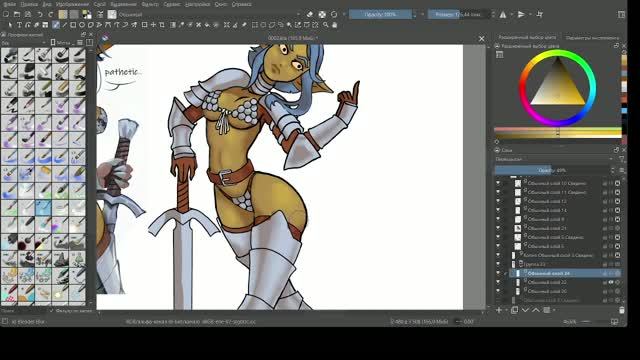
Task: Open the 'Слой' menu
Action: click(99, 4)
